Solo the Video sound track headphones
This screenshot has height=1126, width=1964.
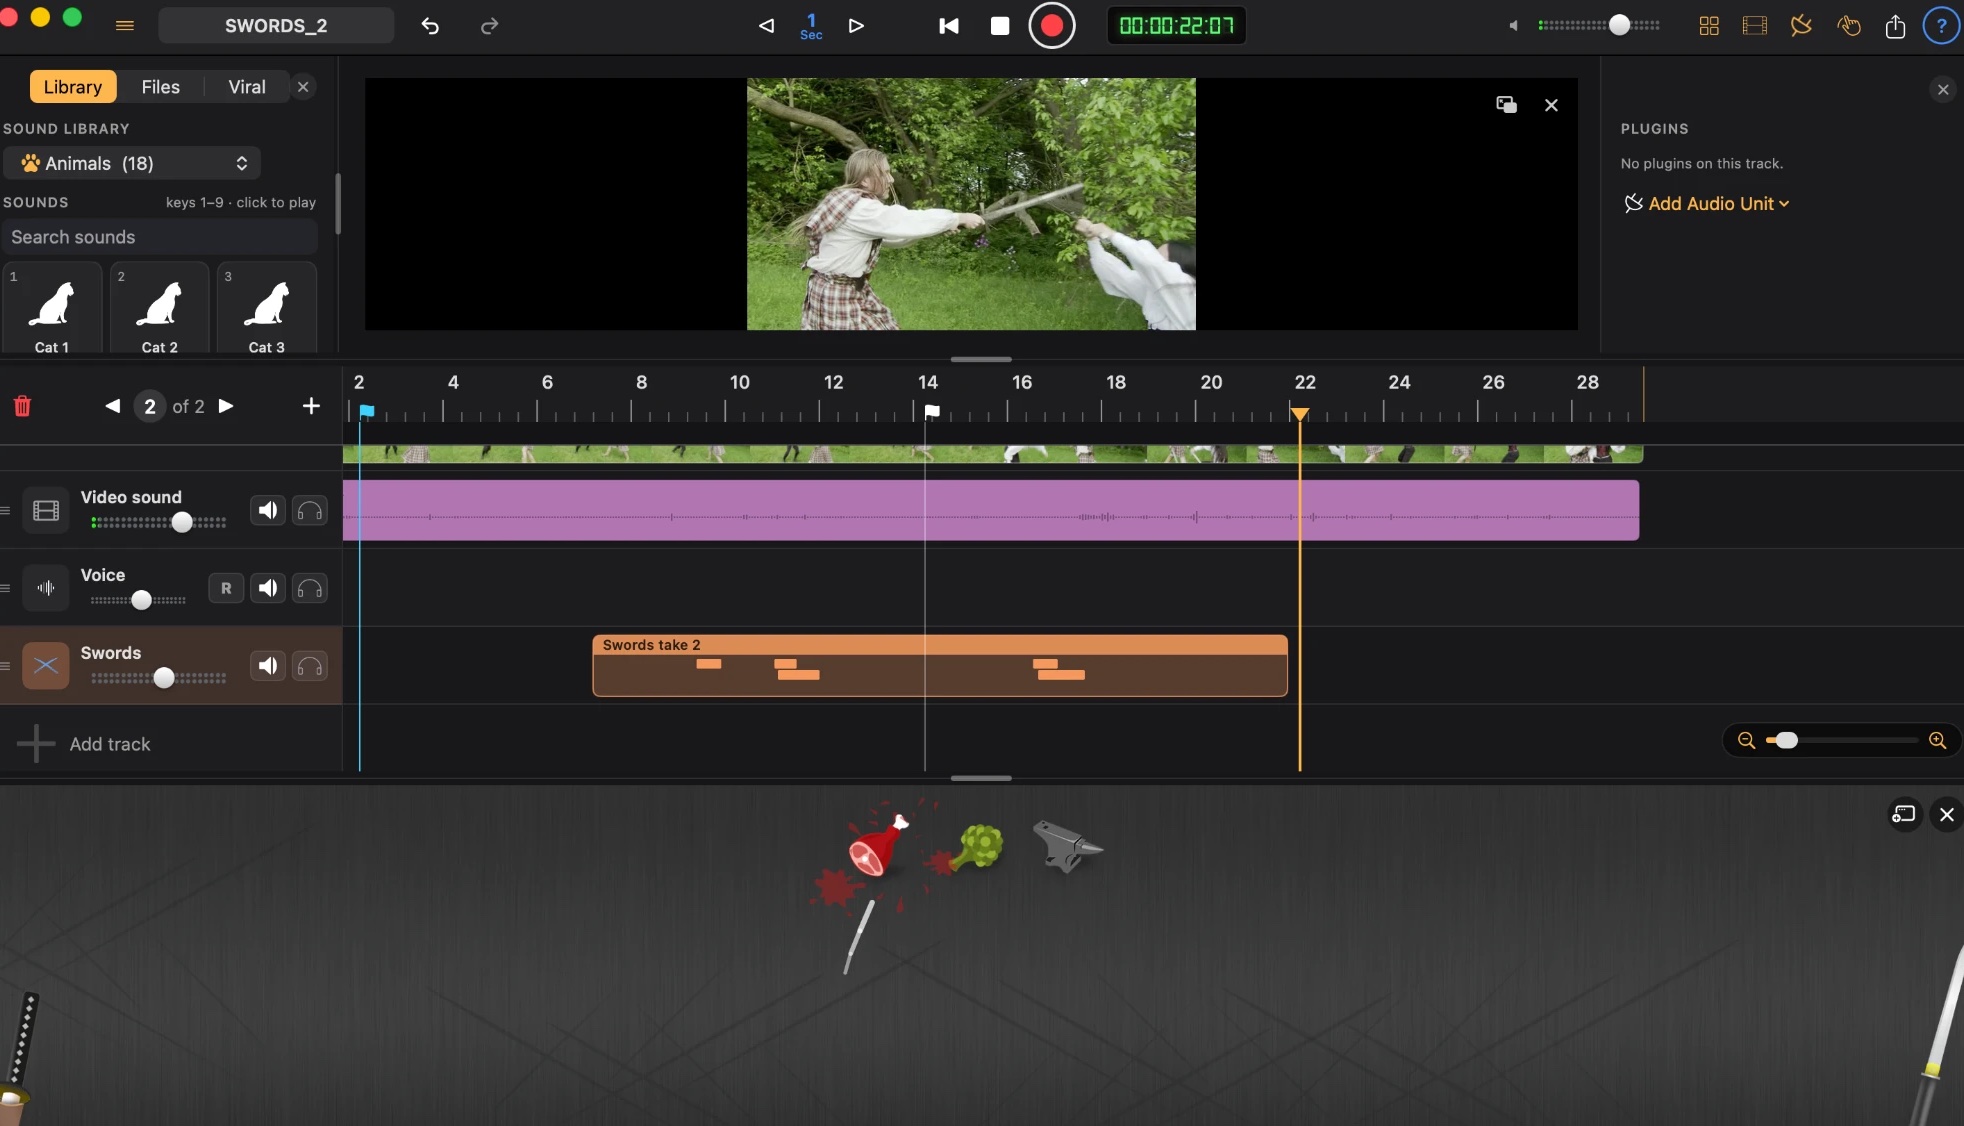(x=310, y=511)
